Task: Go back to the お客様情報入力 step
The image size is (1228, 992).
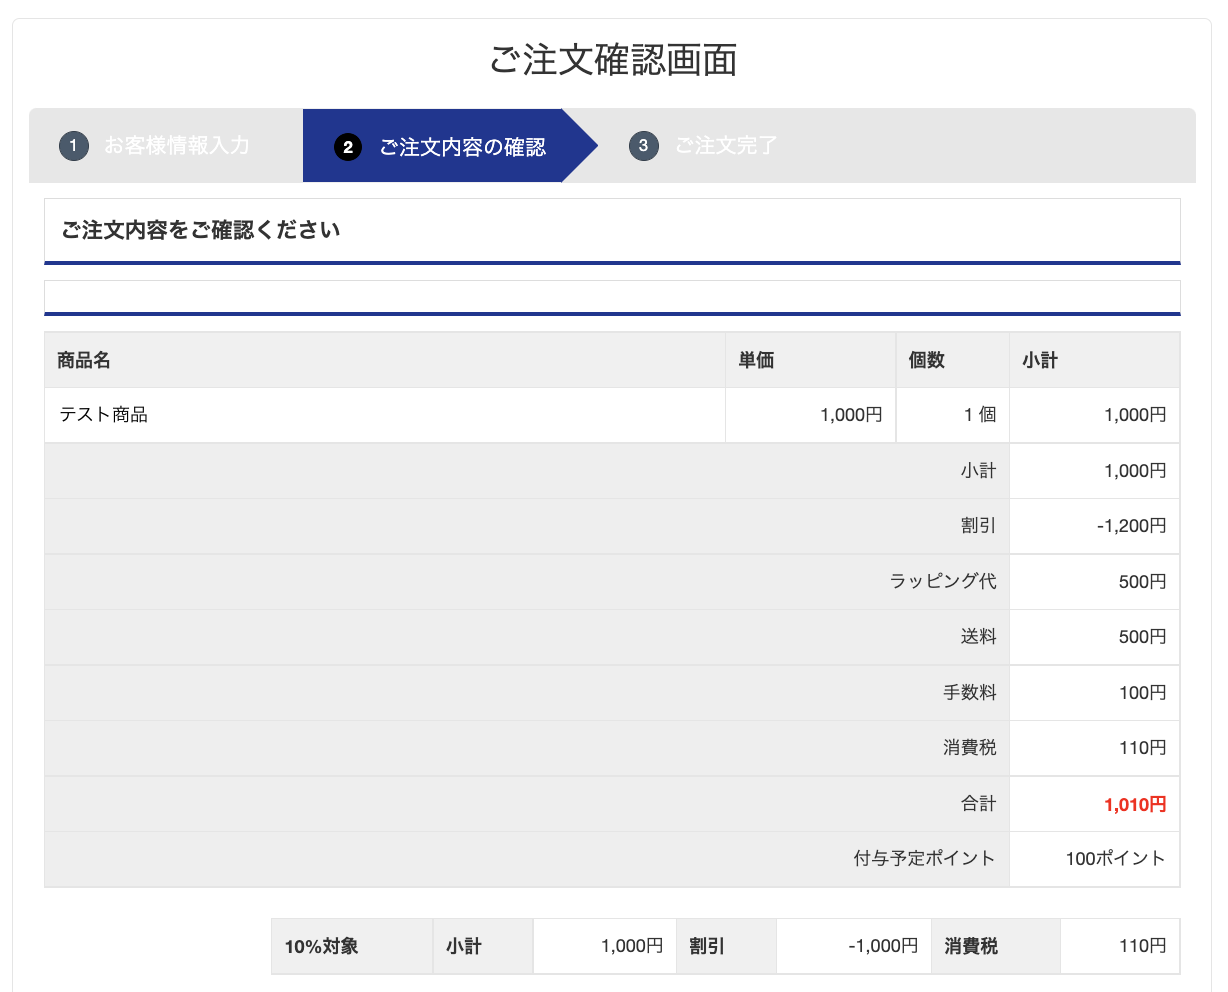Action: click(x=177, y=146)
